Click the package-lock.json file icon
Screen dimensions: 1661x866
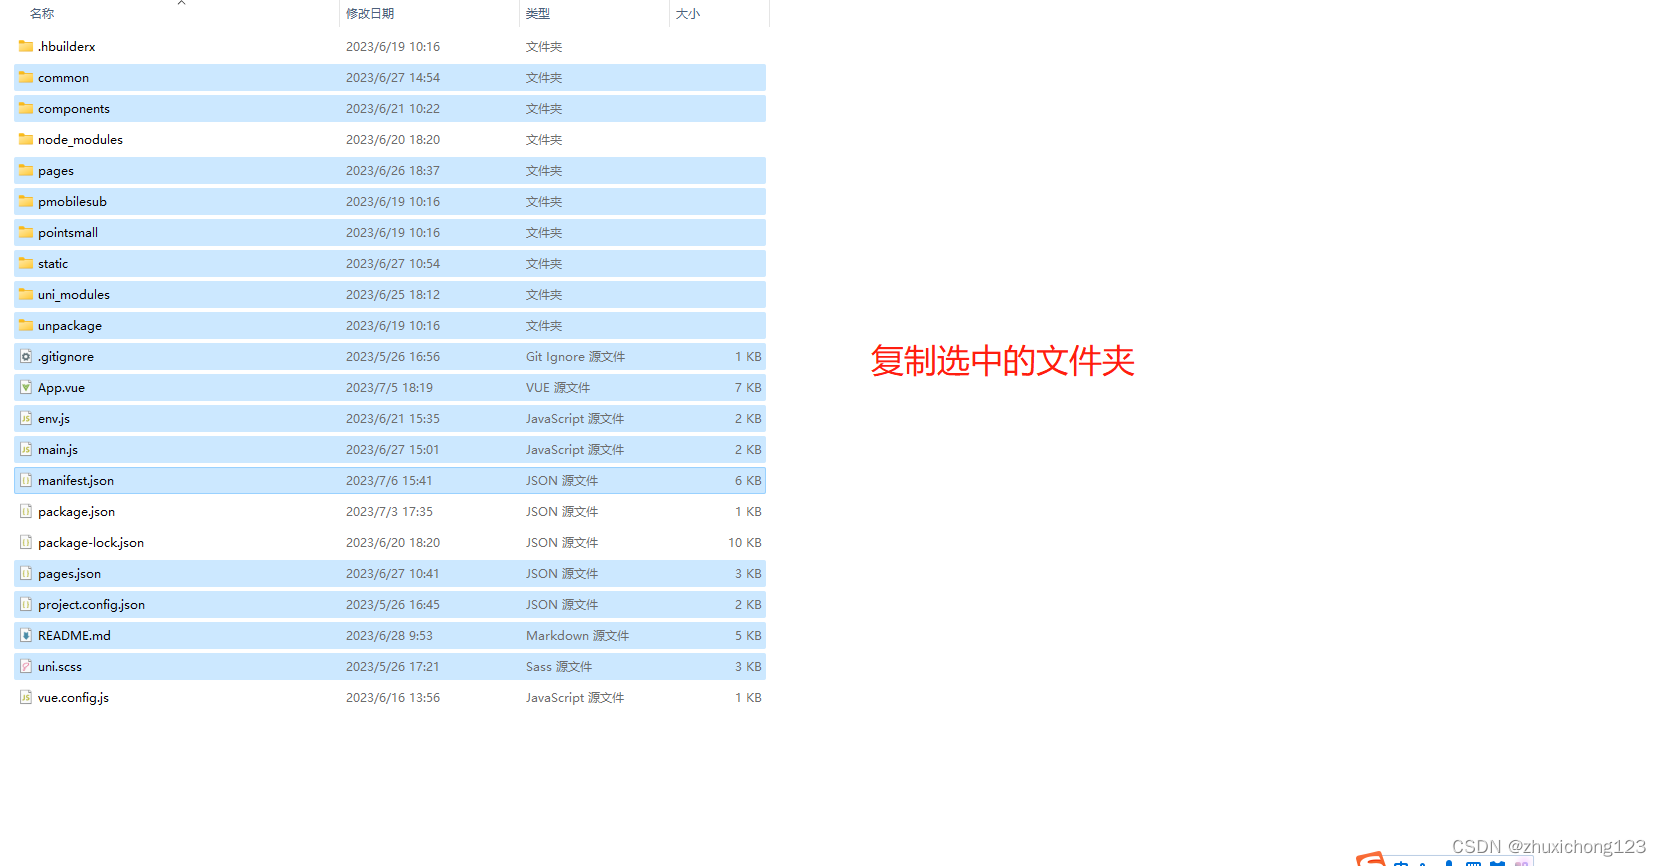click(x=26, y=542)
